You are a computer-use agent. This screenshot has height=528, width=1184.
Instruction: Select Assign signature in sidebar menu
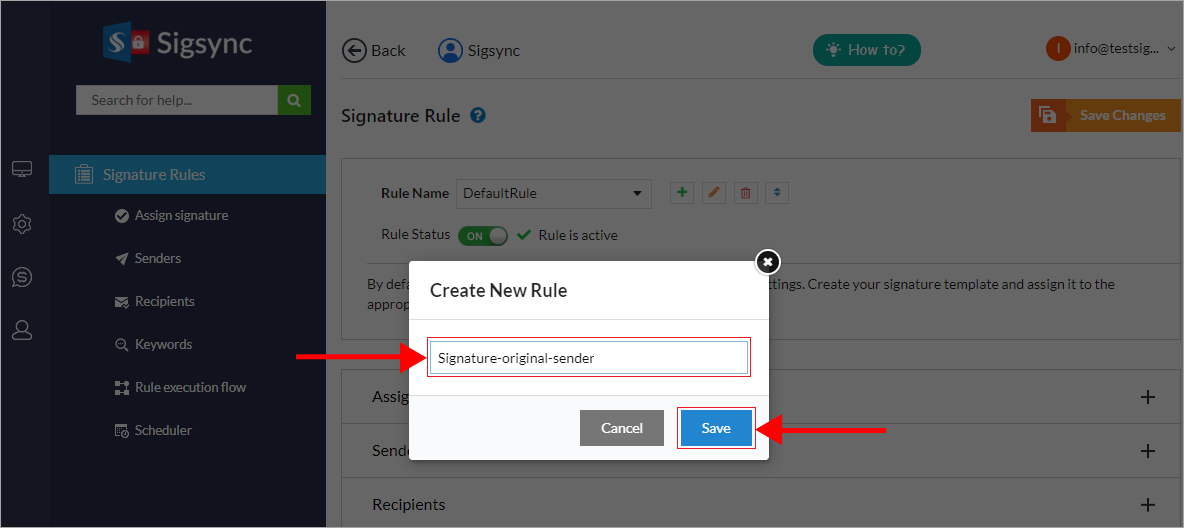(180, 215)
